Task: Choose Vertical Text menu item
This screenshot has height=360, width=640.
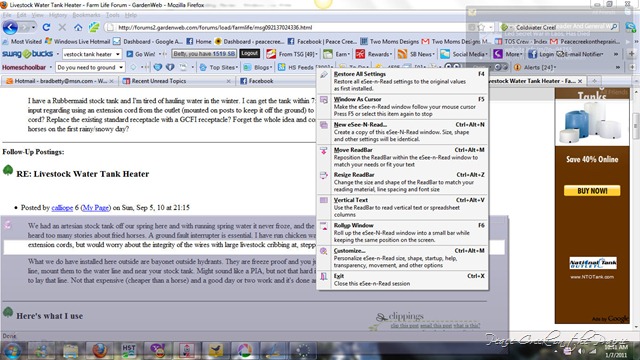Action: pos(402,207)
